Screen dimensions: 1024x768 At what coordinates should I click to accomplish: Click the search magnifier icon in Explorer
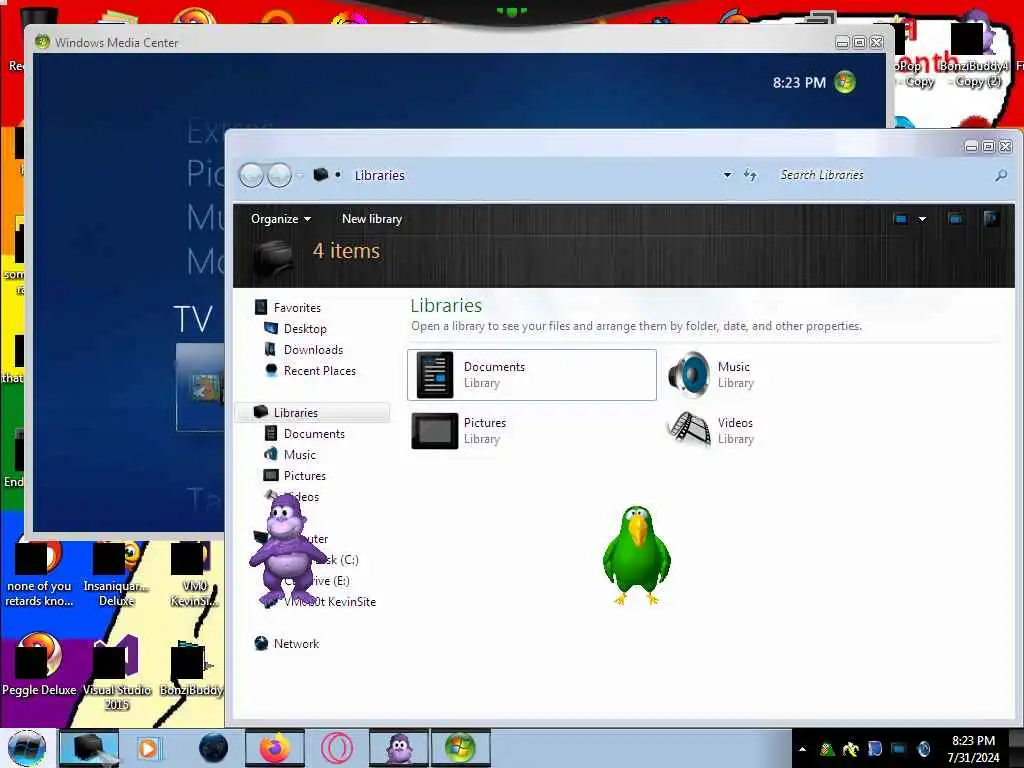point(1000,175)
